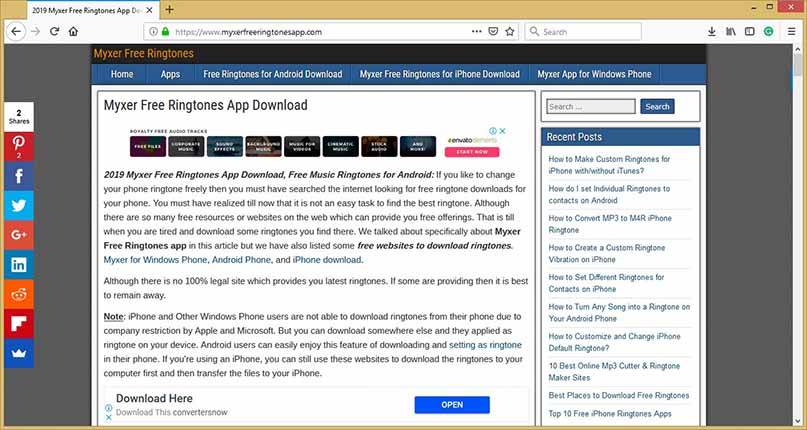
Task: Go to Myxer App for Windows Phone
Action: (594, 74)
